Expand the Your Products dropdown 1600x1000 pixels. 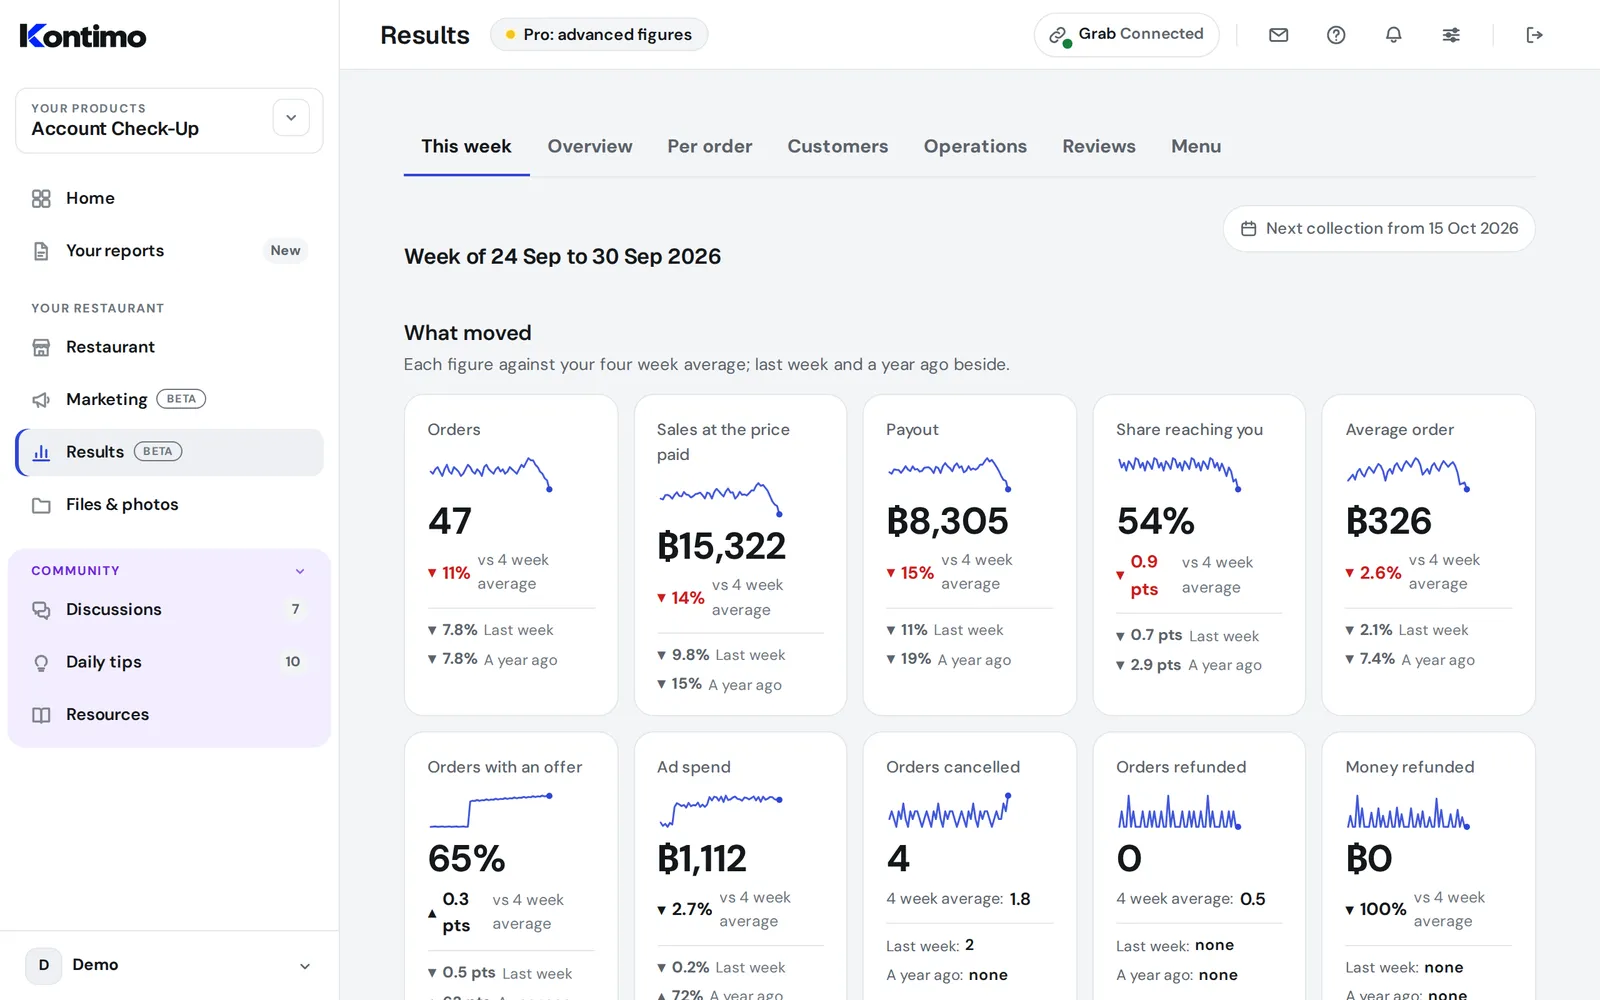coord(291,118)
